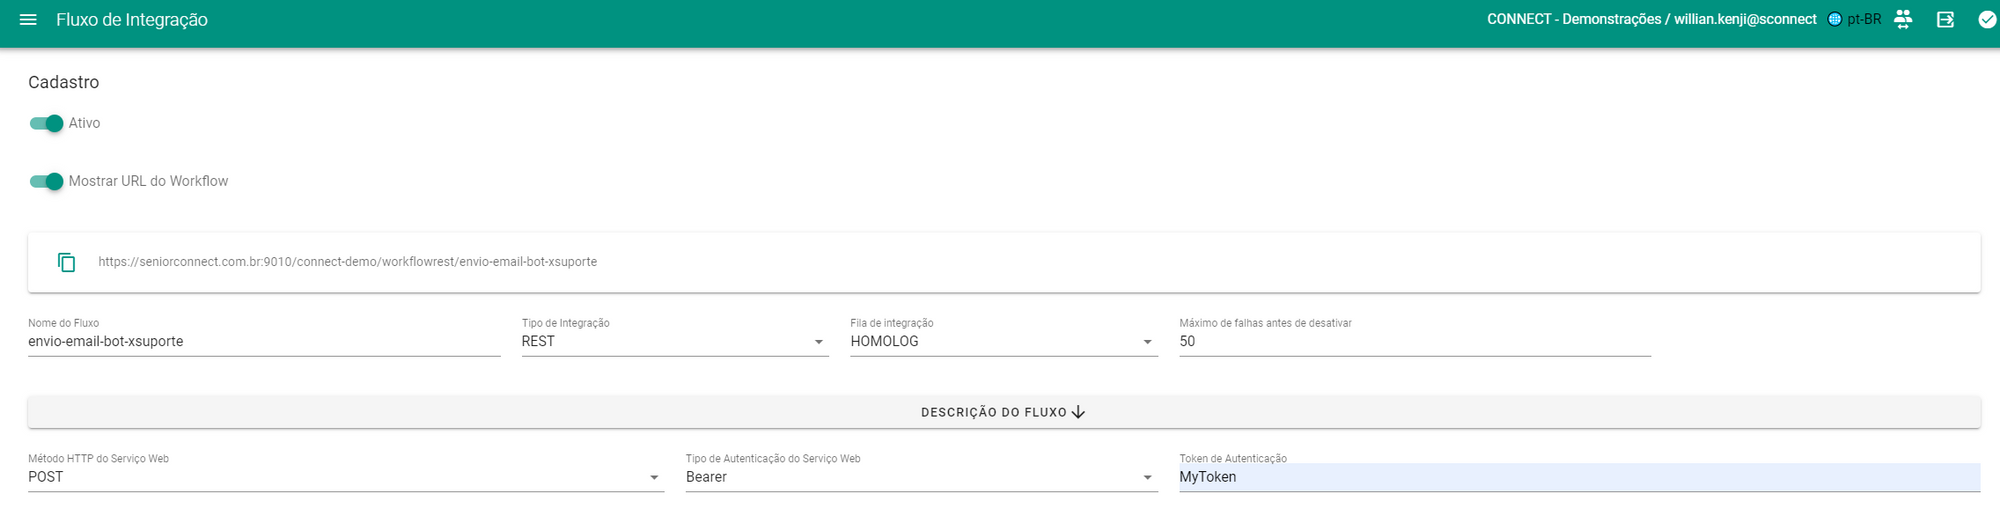This screenshot has height=510, width=2000.
Task: Click the Nome do Fluxo field
Action: point(263,342)
